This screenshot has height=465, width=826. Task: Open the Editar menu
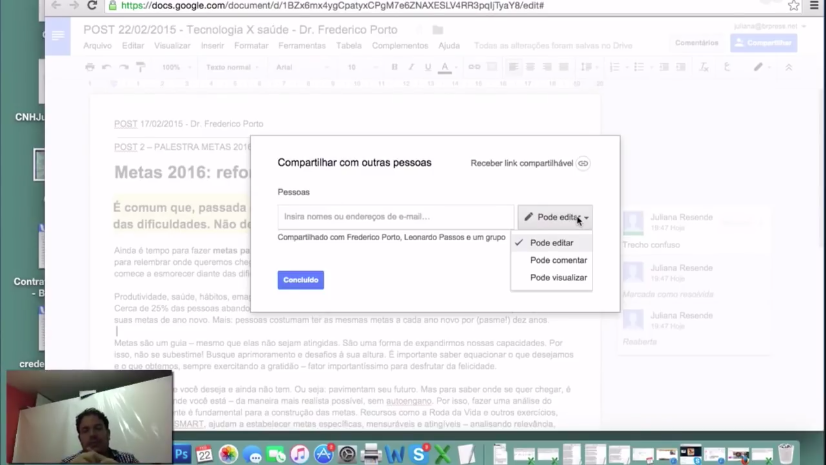133,46
